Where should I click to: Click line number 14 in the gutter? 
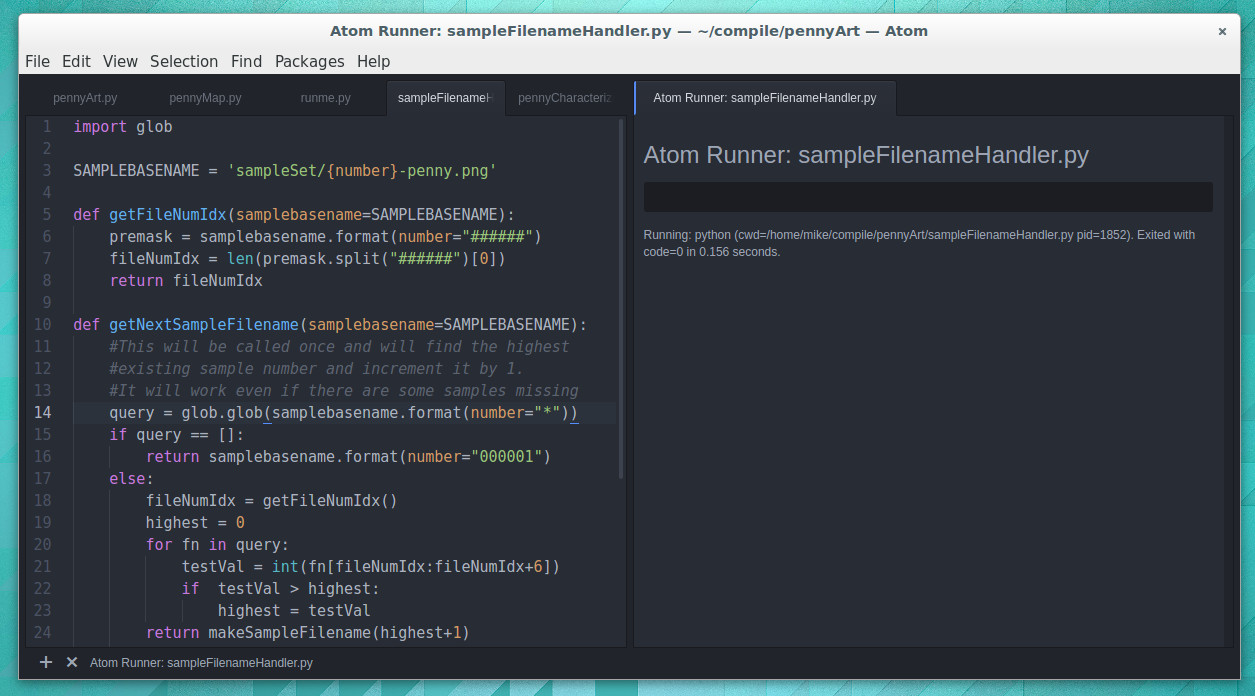(x=43, y=412)
